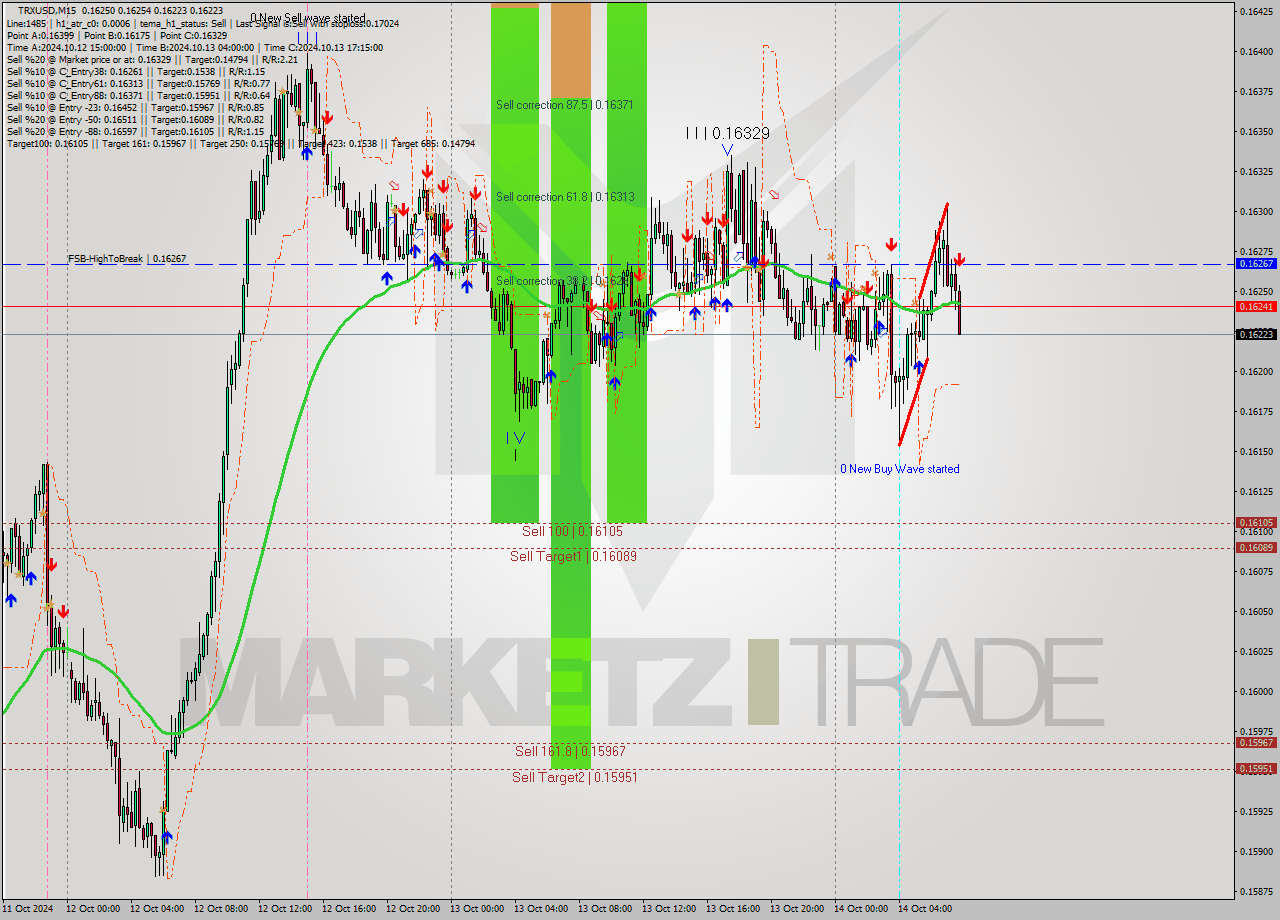Select the red 0.16105 price tag on axis

[1256, 522]
